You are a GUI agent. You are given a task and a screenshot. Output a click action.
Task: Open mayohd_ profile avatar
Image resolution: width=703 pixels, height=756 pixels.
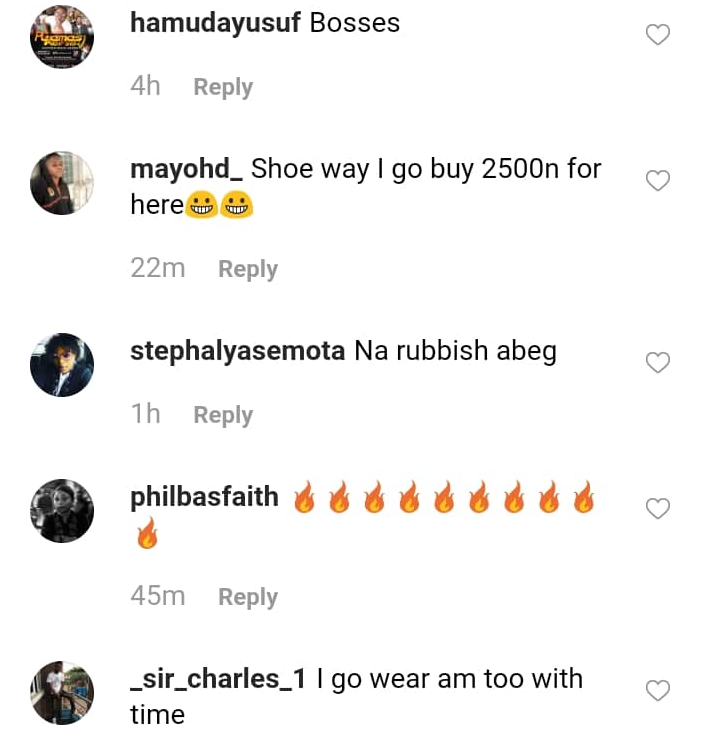(62, 183)
